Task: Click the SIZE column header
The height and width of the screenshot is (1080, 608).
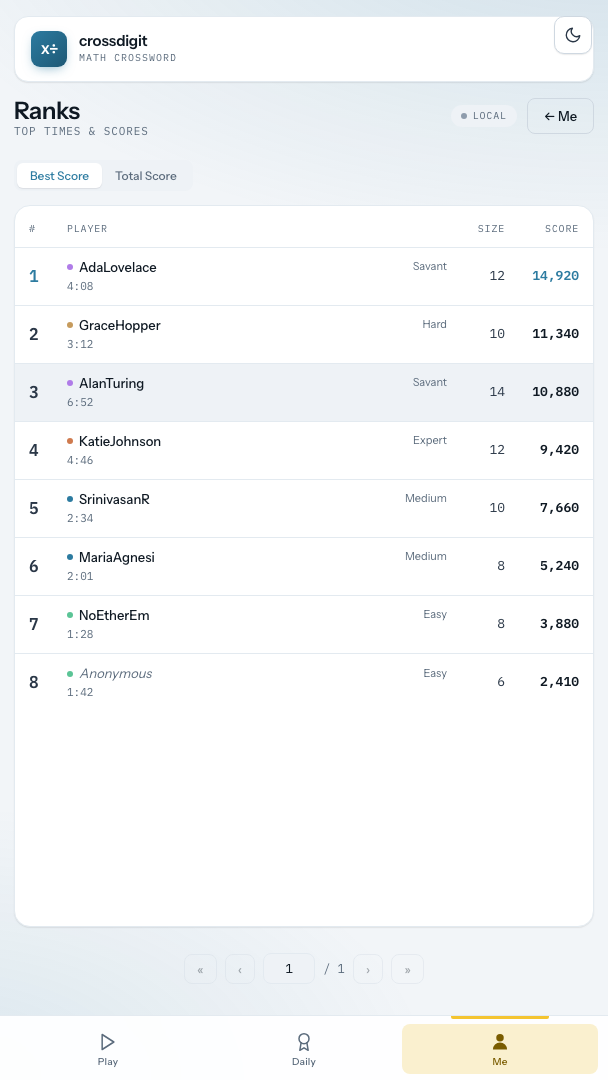Action: (x=491, y=229)
